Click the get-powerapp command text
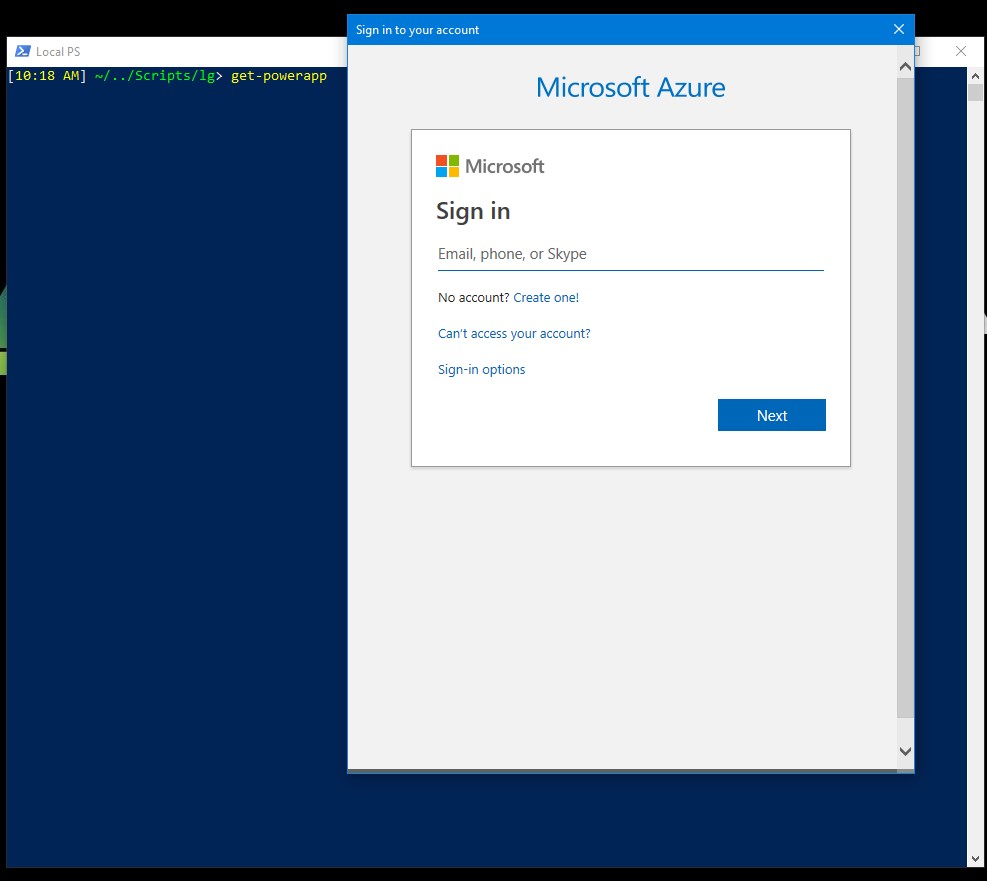The height and width of the screenshot is (881, 987). coord(279,76)
